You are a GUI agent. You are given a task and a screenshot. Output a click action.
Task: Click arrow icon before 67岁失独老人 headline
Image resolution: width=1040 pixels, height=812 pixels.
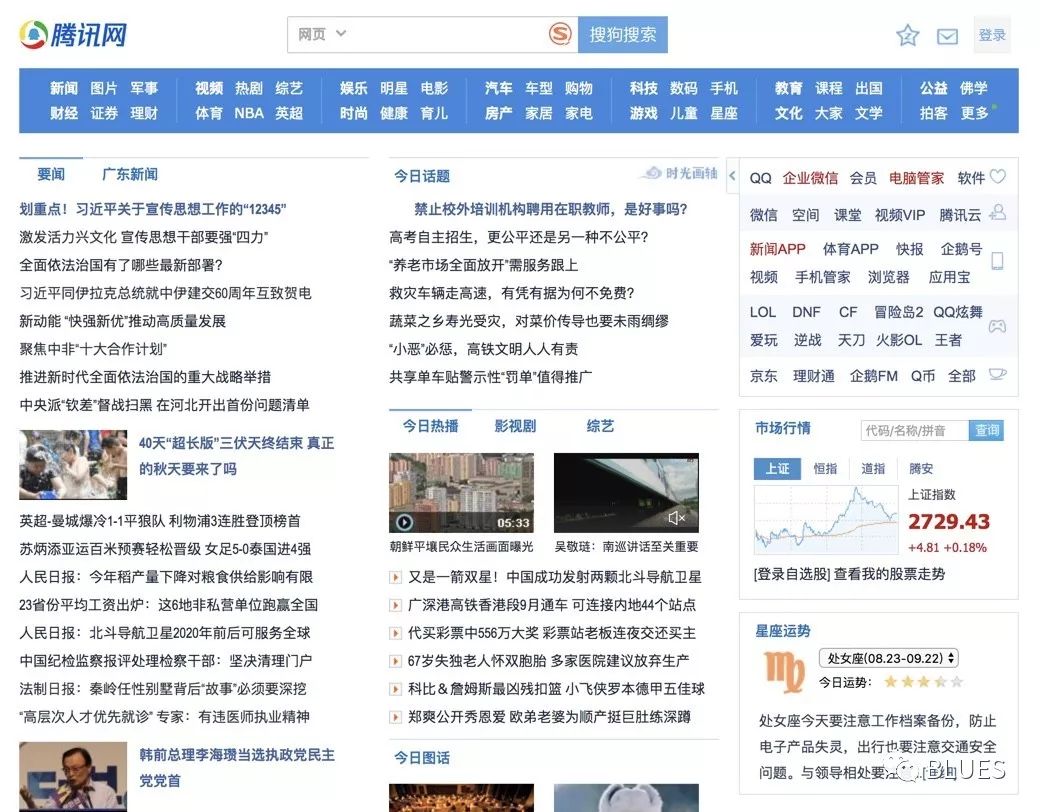point(395,661)
